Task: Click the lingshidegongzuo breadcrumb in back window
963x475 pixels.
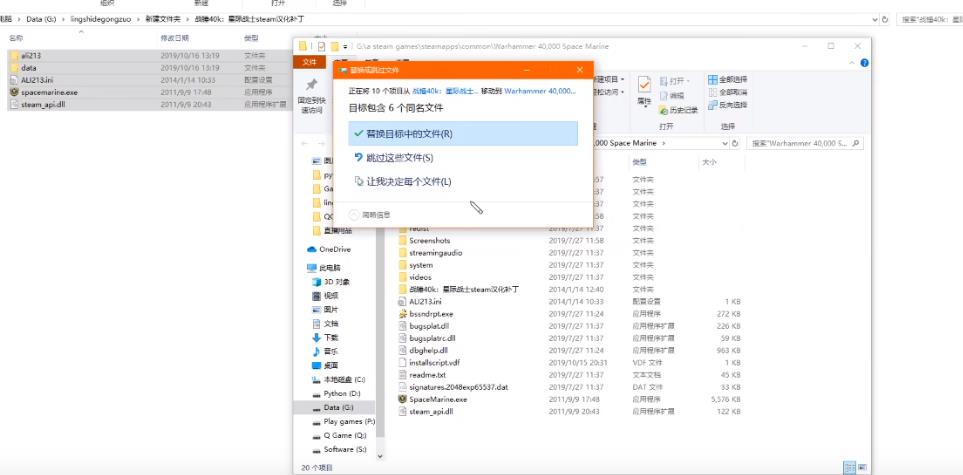Action: [x=101, y=19]
